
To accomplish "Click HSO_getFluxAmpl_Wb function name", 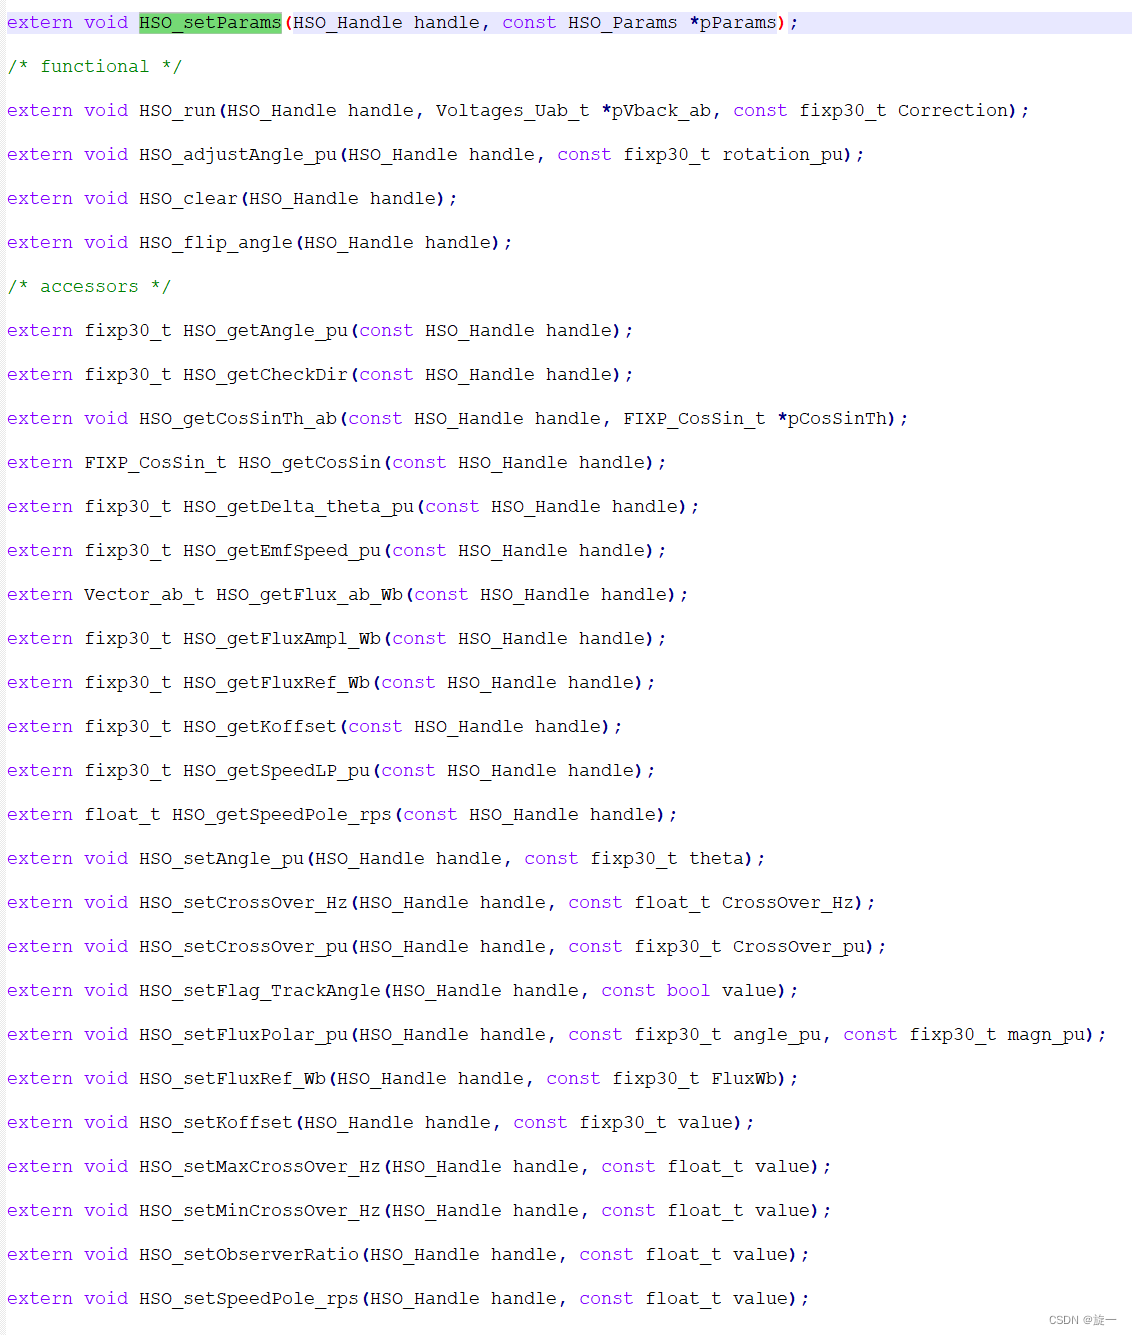I will pos(282,638).
